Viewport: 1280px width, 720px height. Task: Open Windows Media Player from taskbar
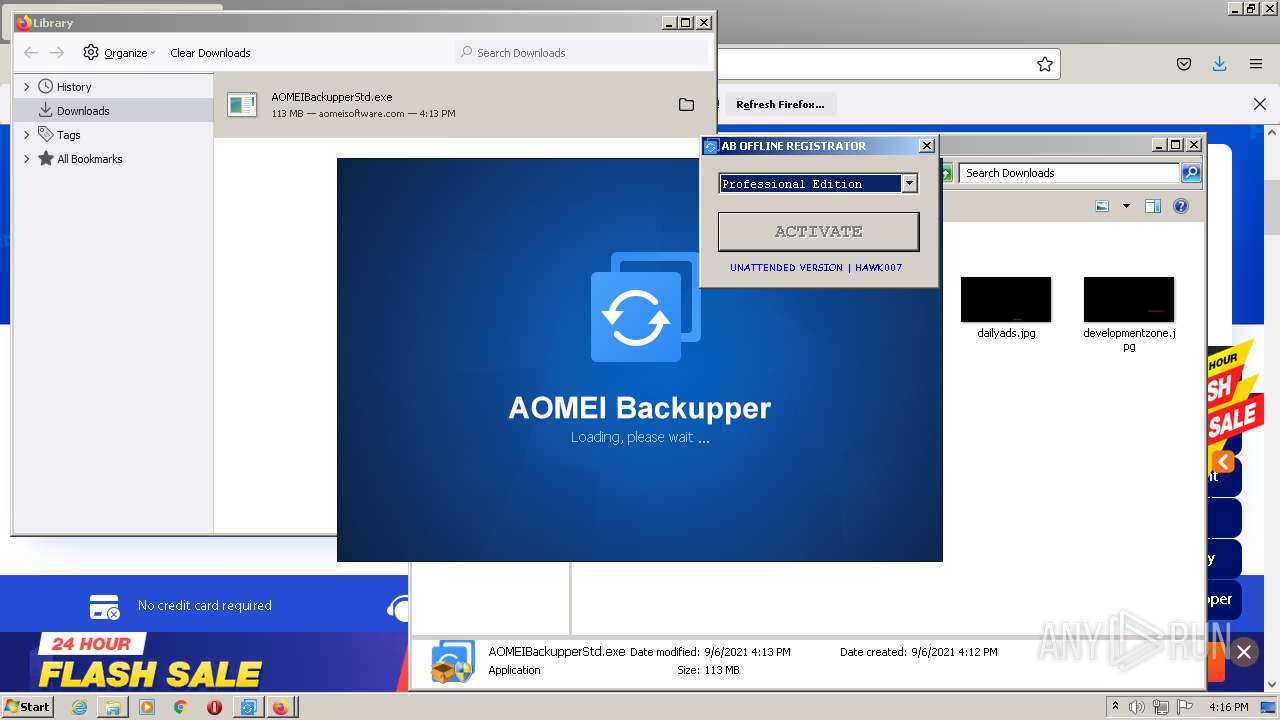(x=147, y=707)
